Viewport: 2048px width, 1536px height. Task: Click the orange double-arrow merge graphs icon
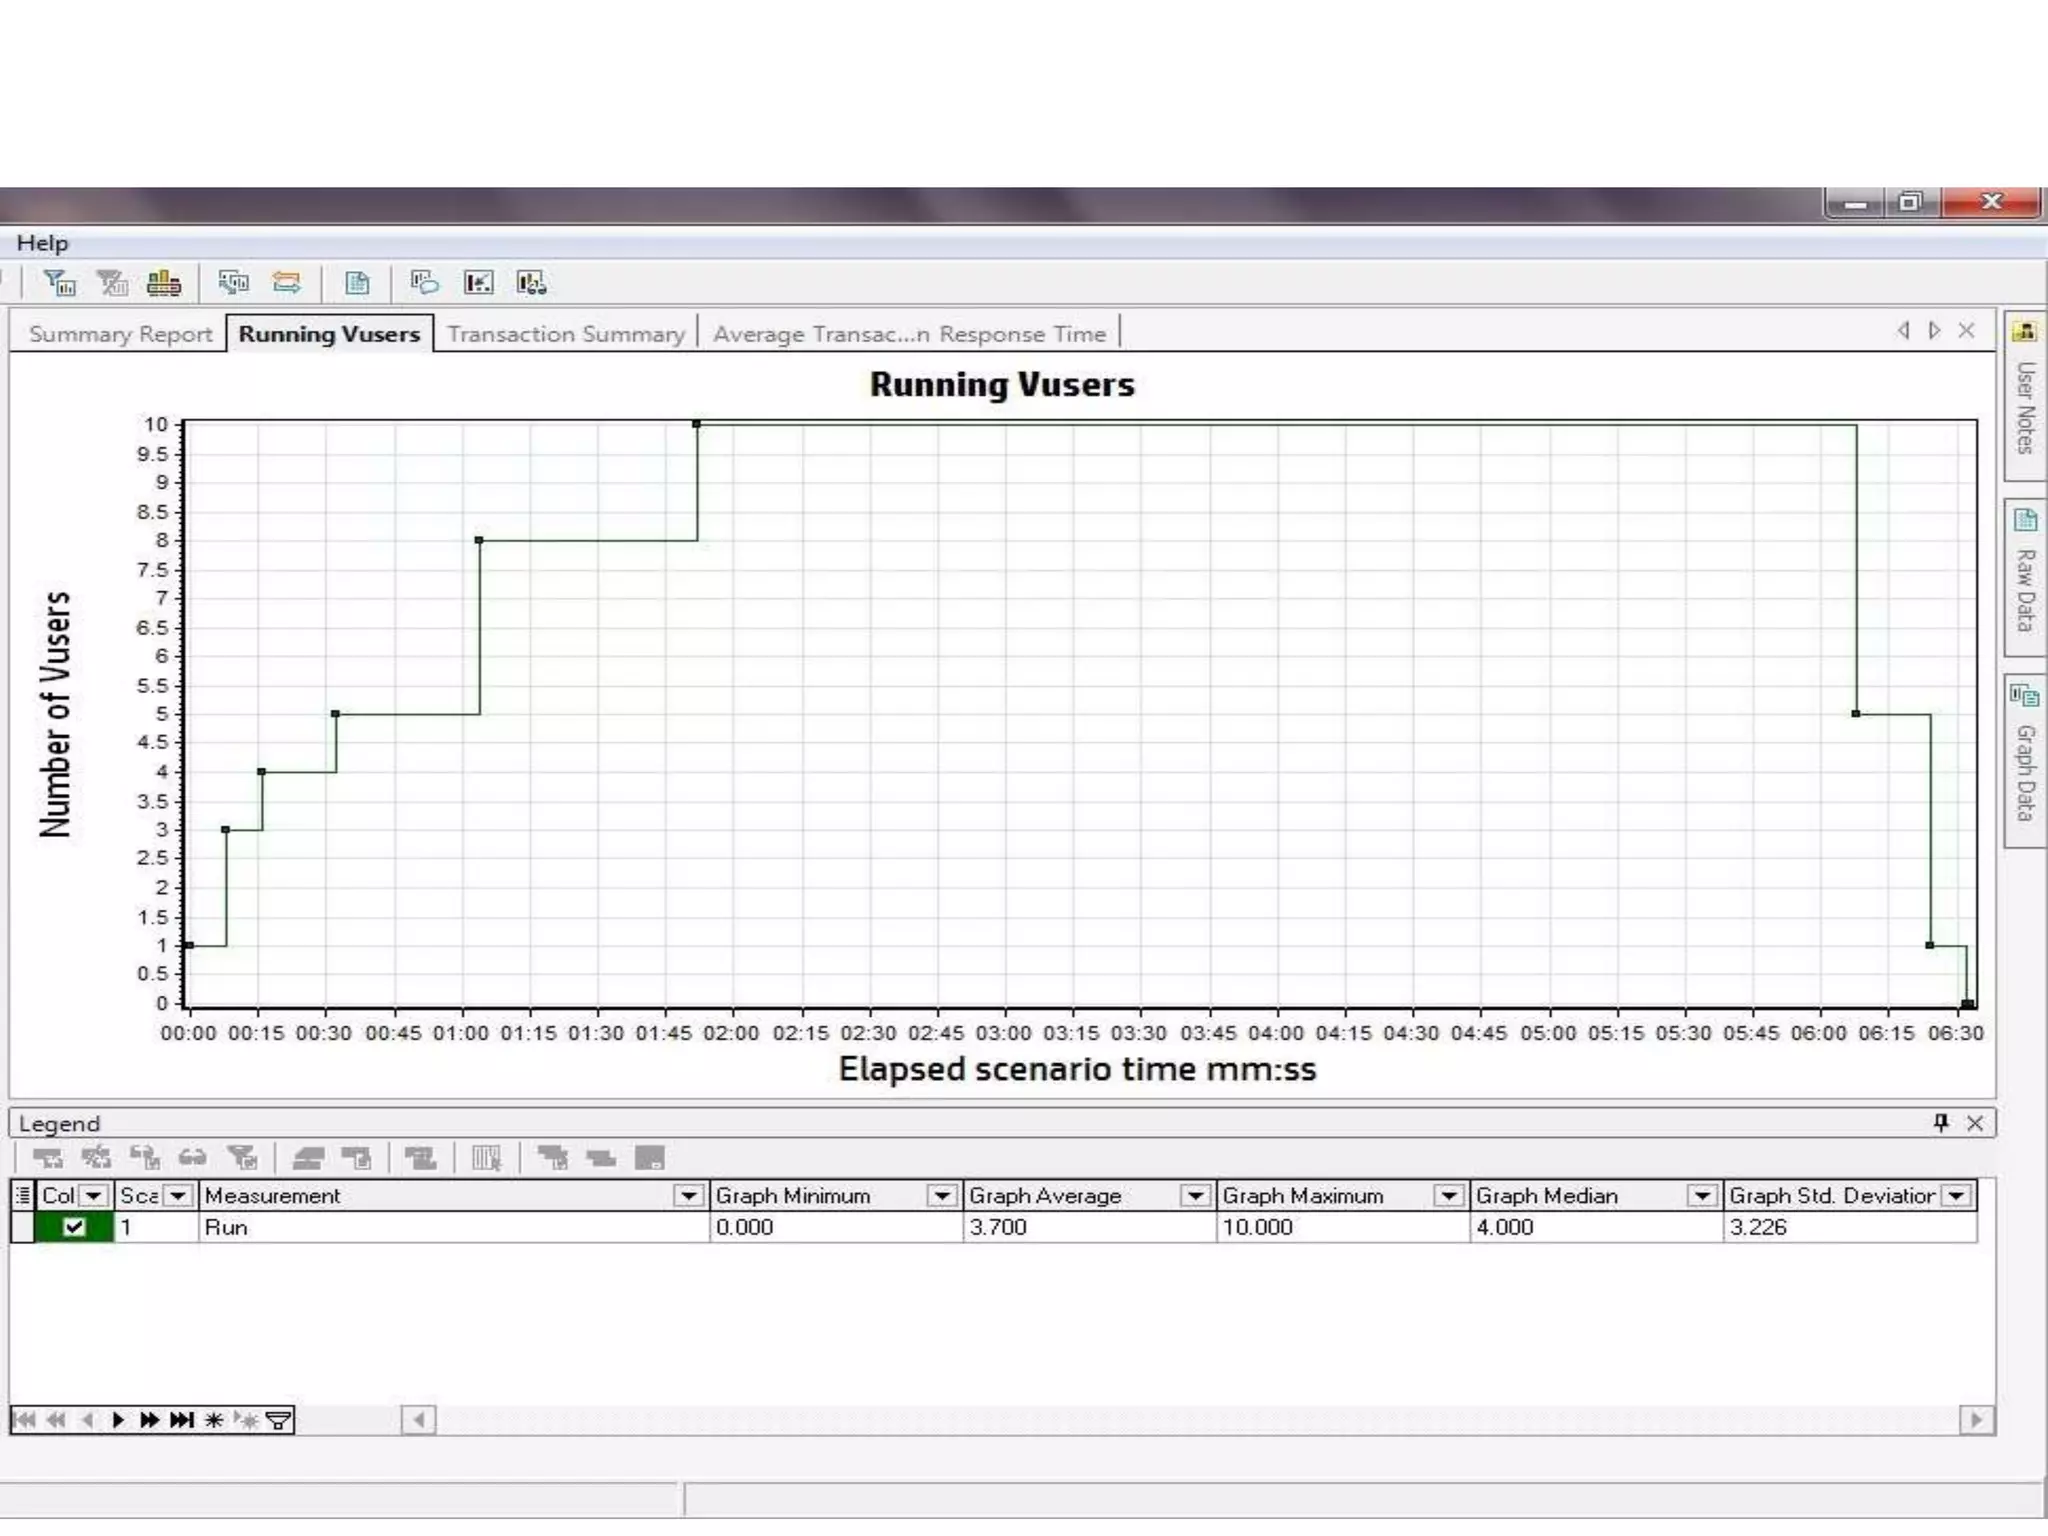[x=287, y=284]
